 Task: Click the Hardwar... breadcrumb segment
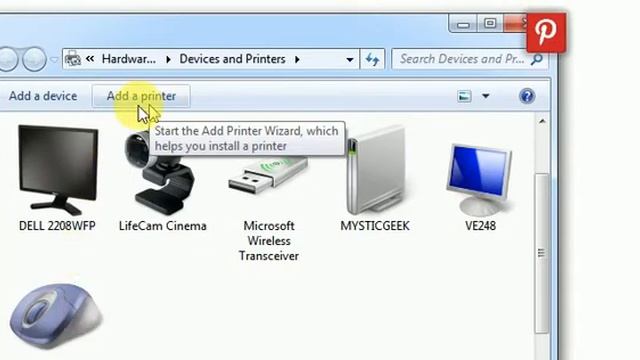[129, 59]
